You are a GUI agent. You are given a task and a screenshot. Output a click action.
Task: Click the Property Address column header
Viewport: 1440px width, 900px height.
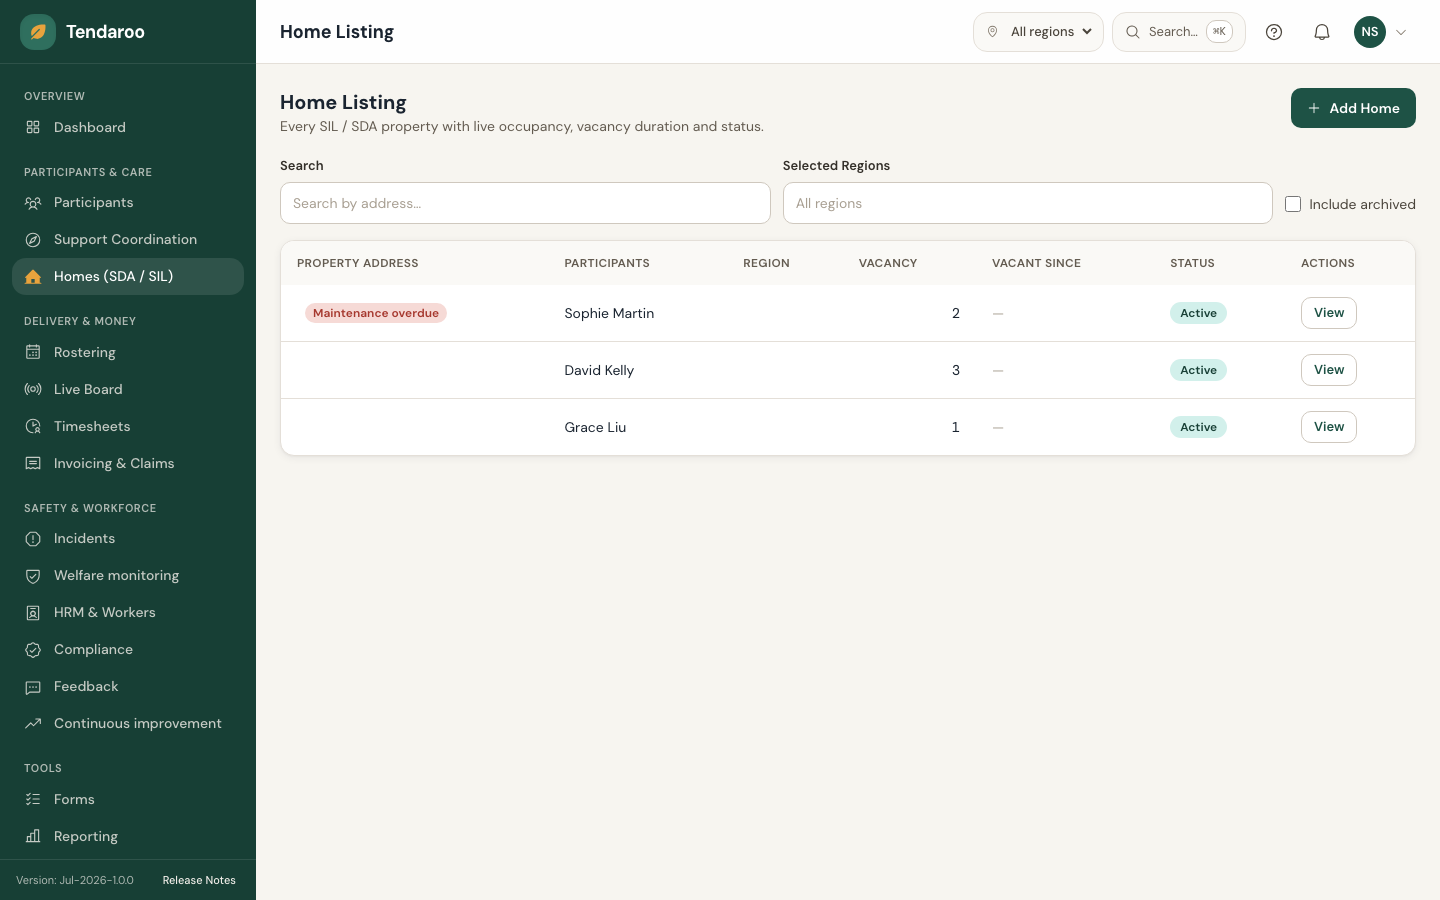[358, 263]
